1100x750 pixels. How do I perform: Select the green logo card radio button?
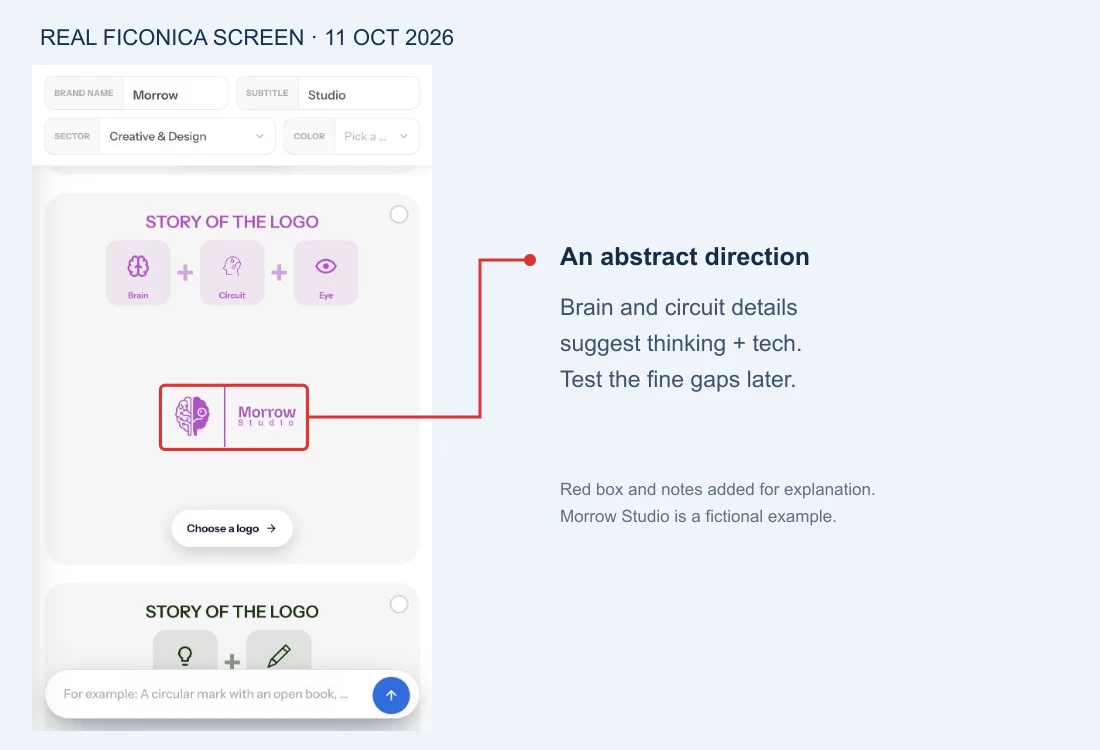399,604
